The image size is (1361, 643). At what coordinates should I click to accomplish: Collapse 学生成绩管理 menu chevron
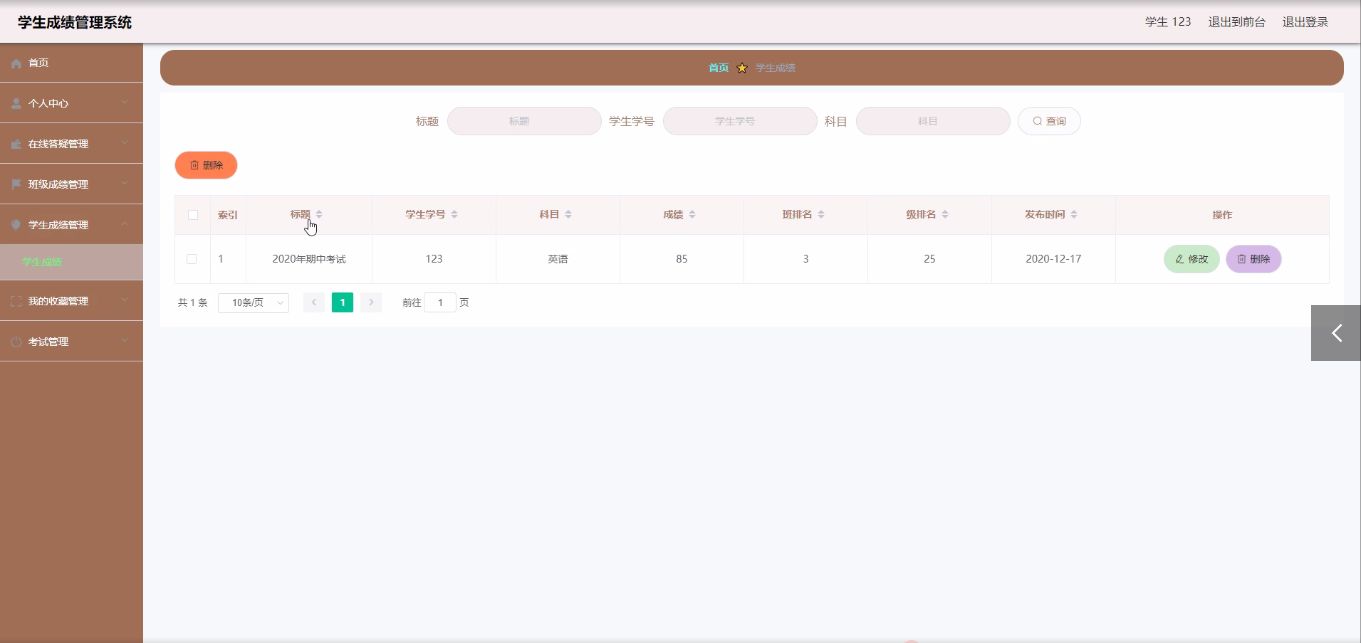point(124,225)
